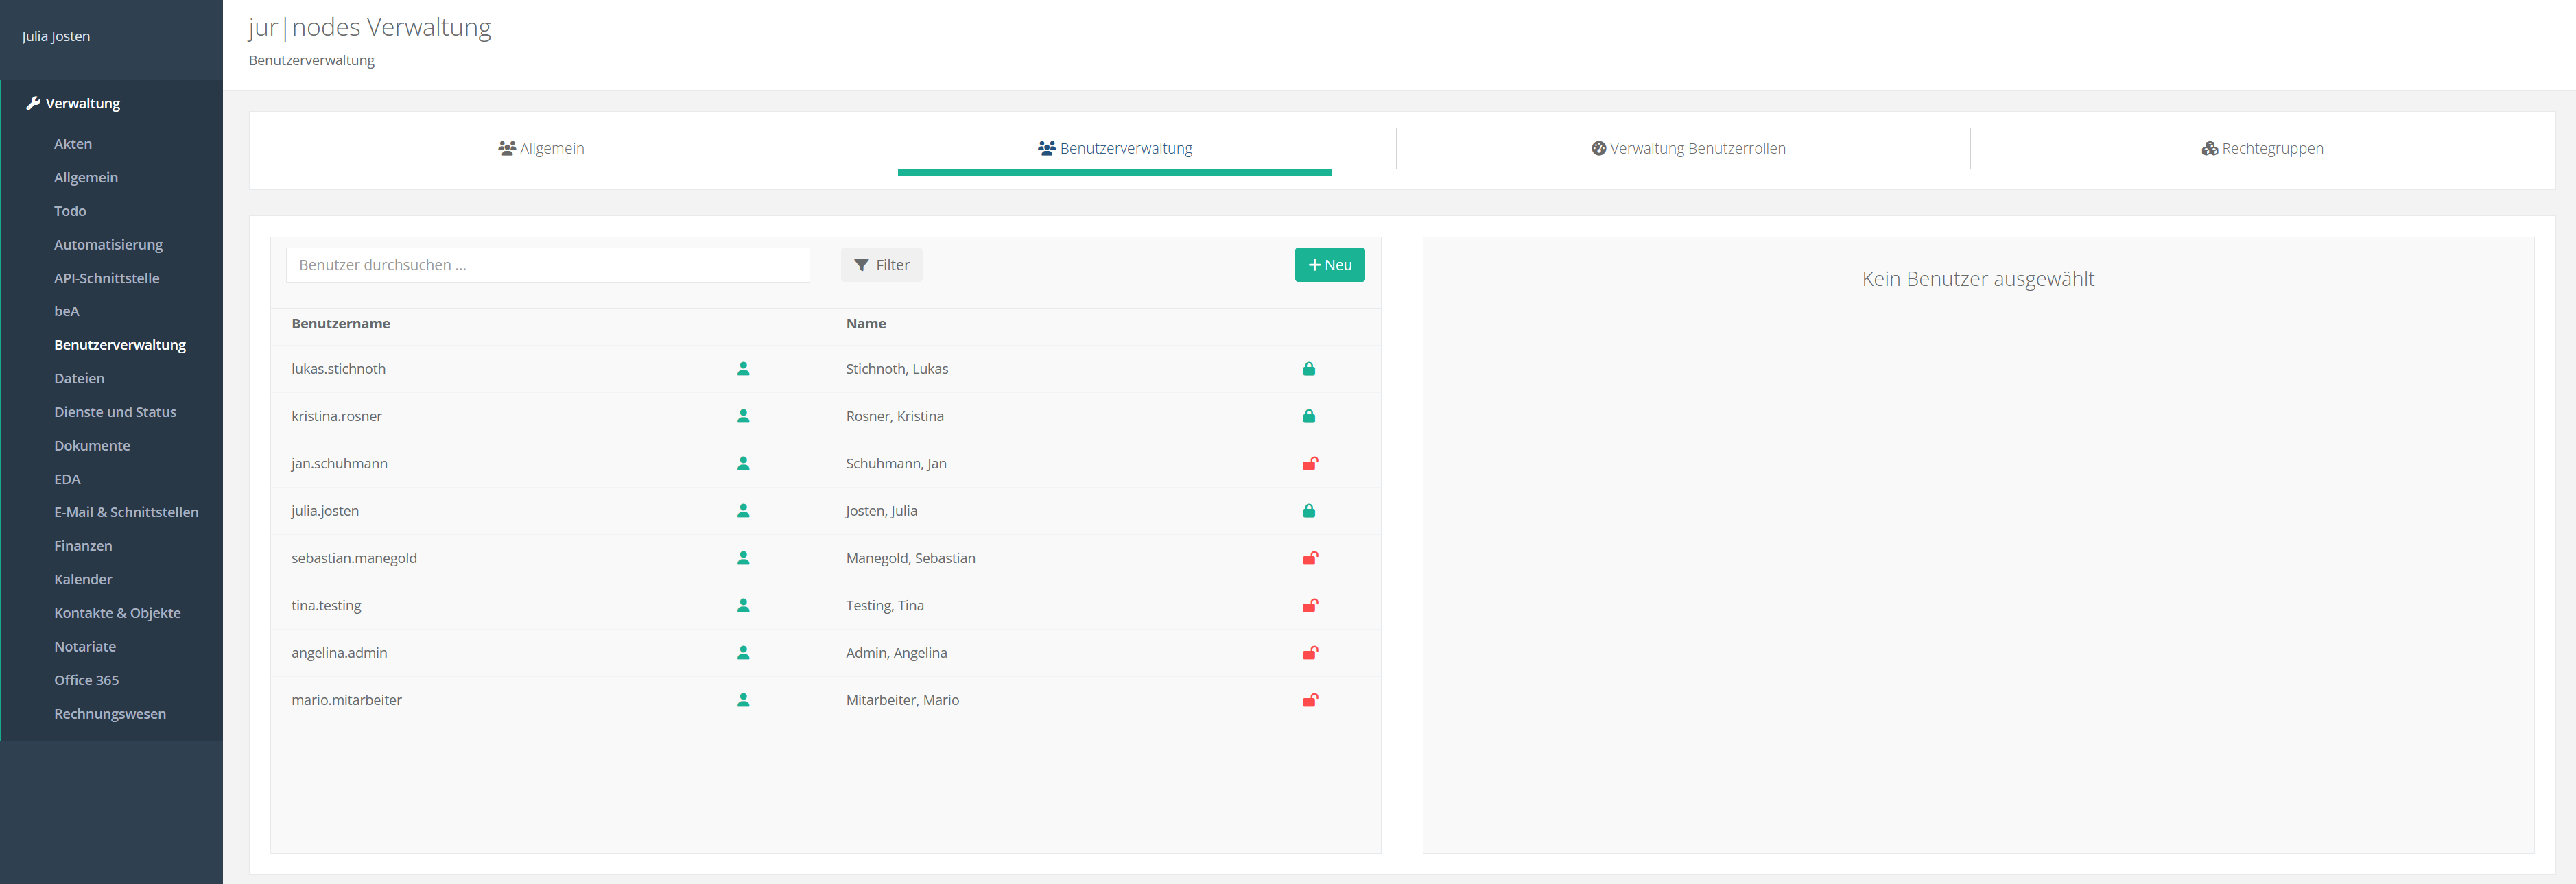Click the Benutzer durchsuchen search field
The height and width of the screenshot is (884, 2576).
pos(547,265)
